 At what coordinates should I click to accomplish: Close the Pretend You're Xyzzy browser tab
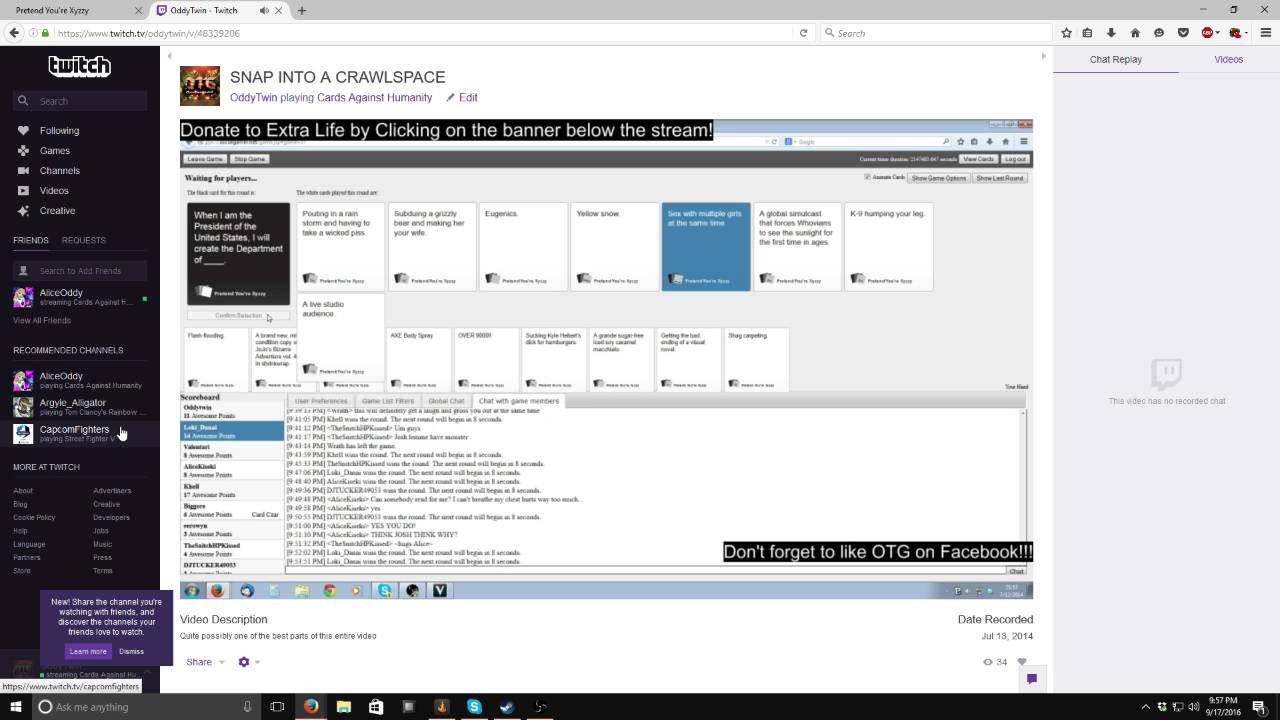(139, 10)
